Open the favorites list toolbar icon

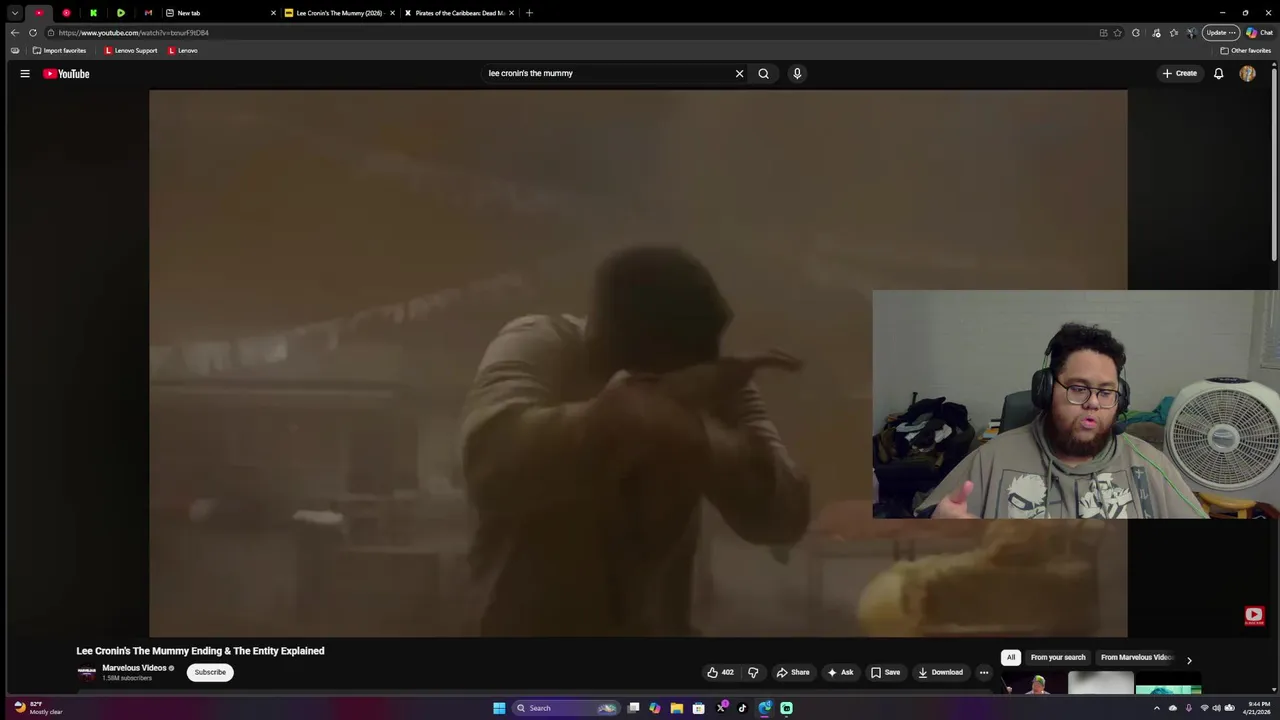click(1174, 32)
